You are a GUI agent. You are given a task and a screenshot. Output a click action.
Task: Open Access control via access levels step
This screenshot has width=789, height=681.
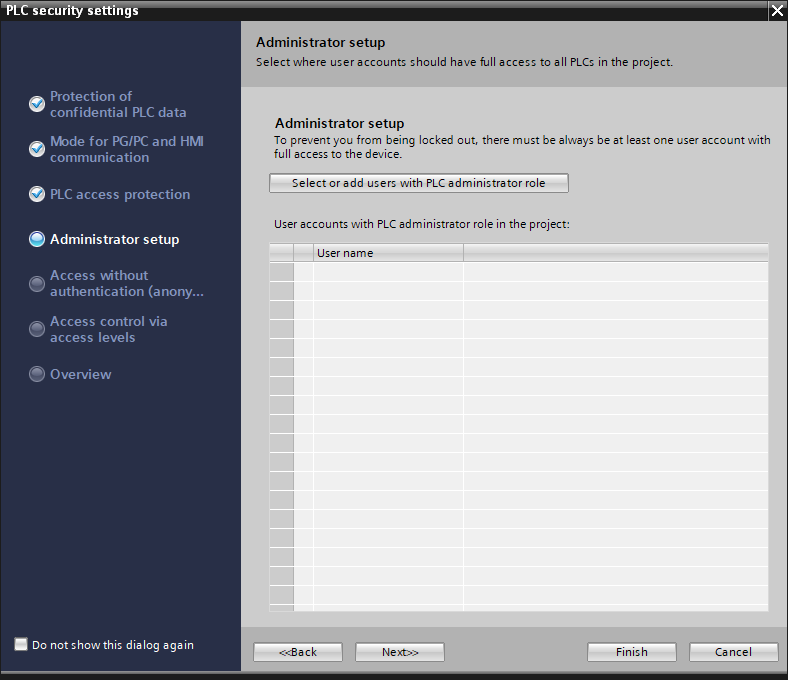(108, 329)
